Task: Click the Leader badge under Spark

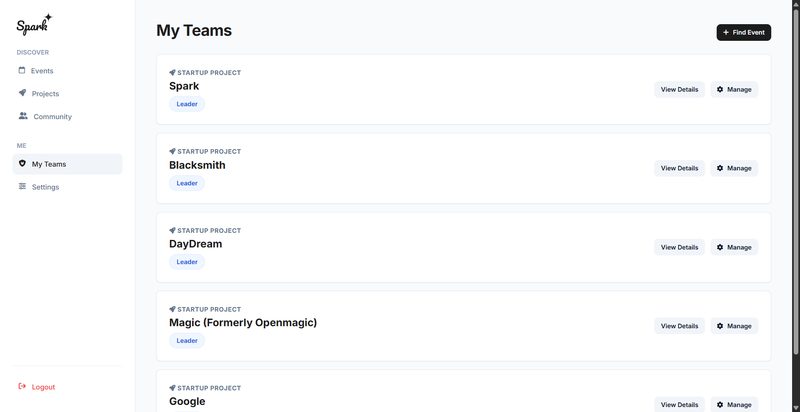Action: pyautogui.click(x=187, y=104)
